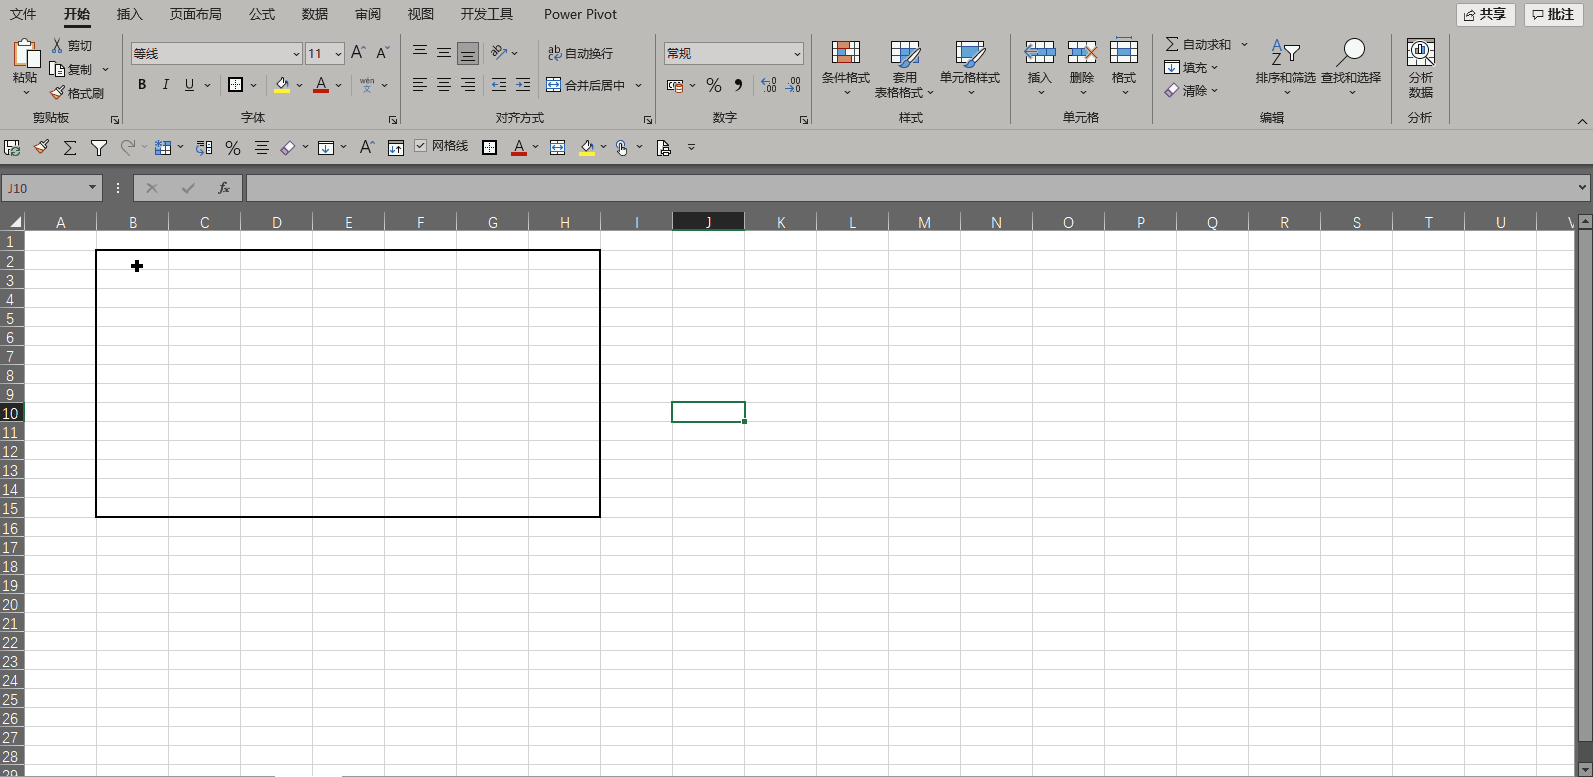Click the increase indent icon
1593x777 pixels.
(x=522, y=85)
